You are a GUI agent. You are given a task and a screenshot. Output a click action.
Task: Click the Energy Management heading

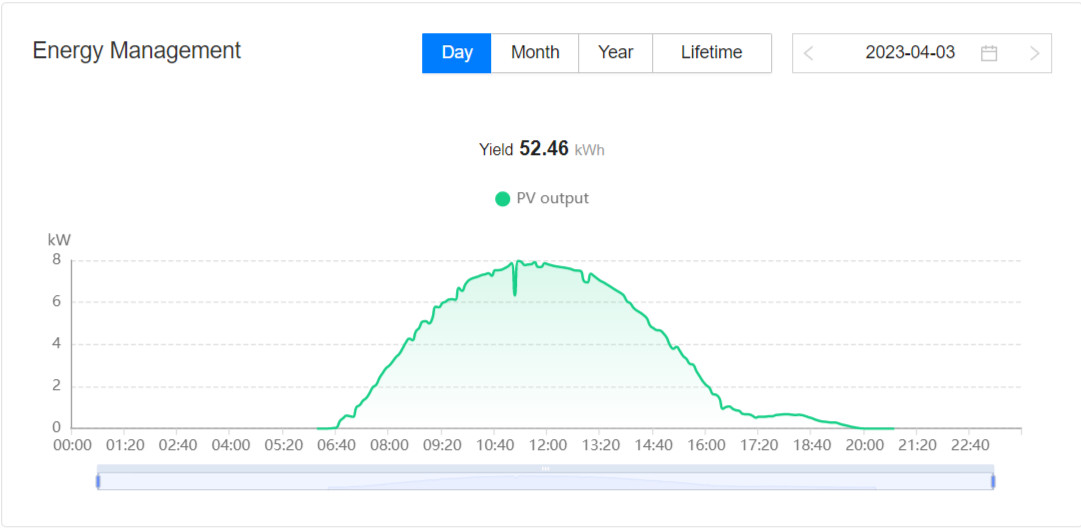coord(137,51)
